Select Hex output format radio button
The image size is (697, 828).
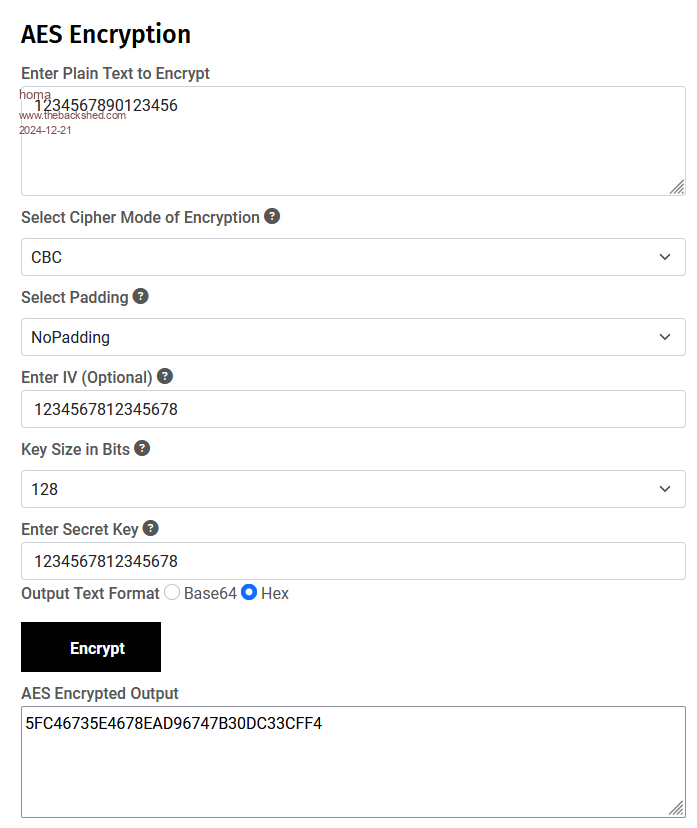click(x=249, y=593)
